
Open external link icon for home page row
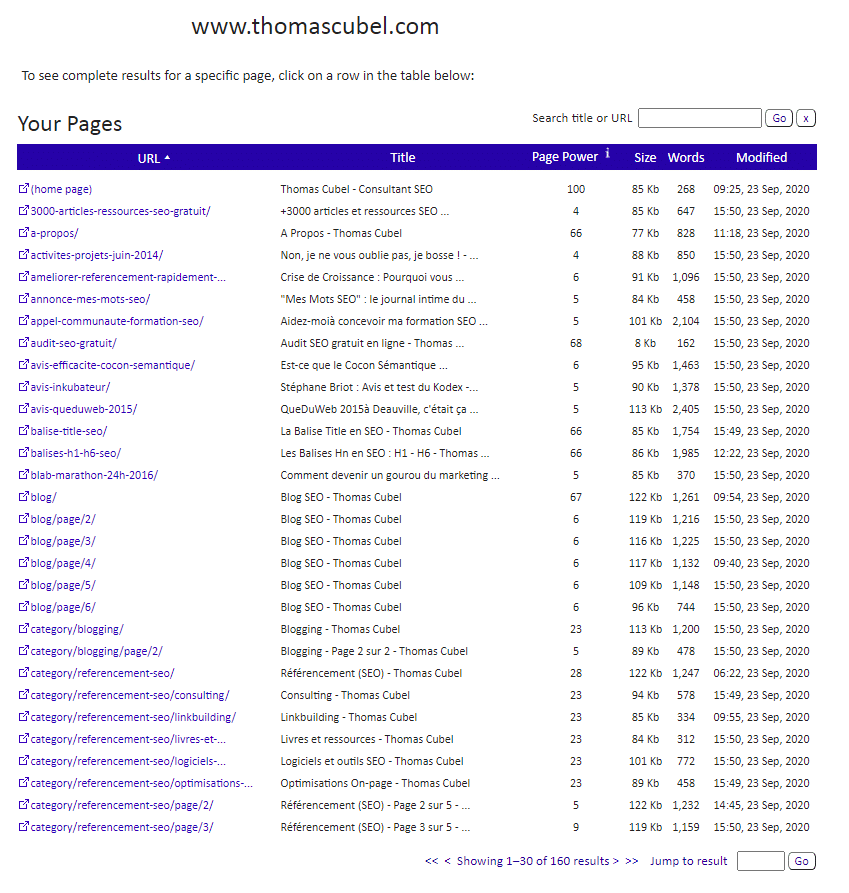tap(23, 189)
